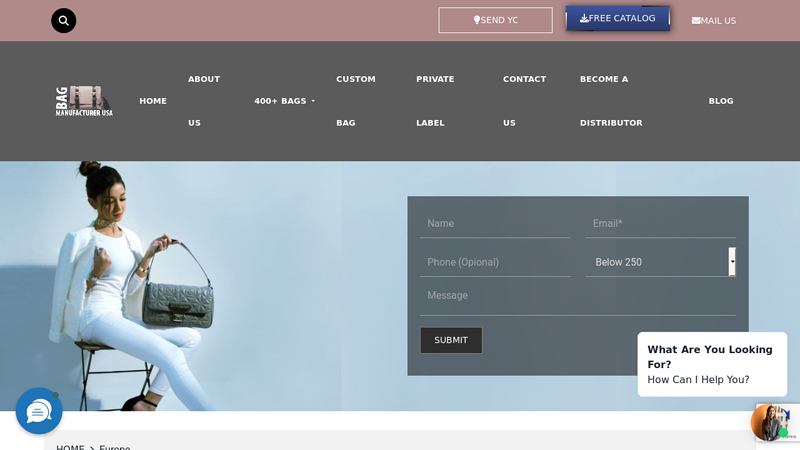Open the Blog page
Image resolution: width=800 pixels, height=450 pixels.
point(721,101)
